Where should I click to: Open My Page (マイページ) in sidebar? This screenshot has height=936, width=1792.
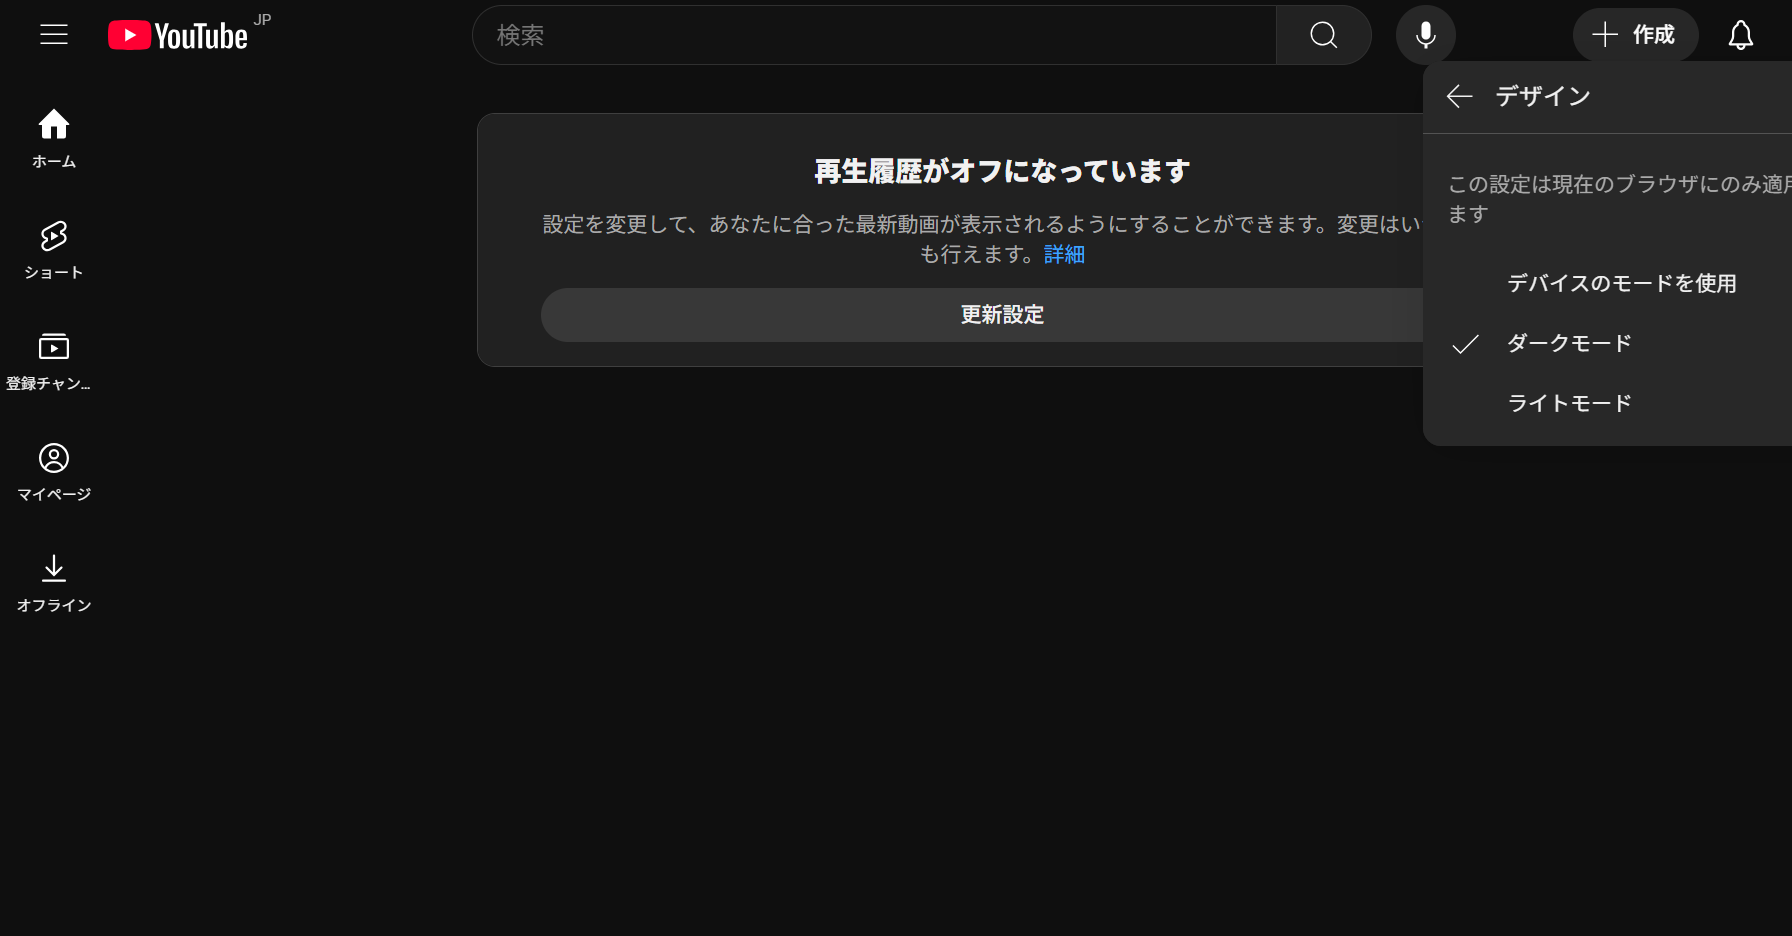coord(54,471)
